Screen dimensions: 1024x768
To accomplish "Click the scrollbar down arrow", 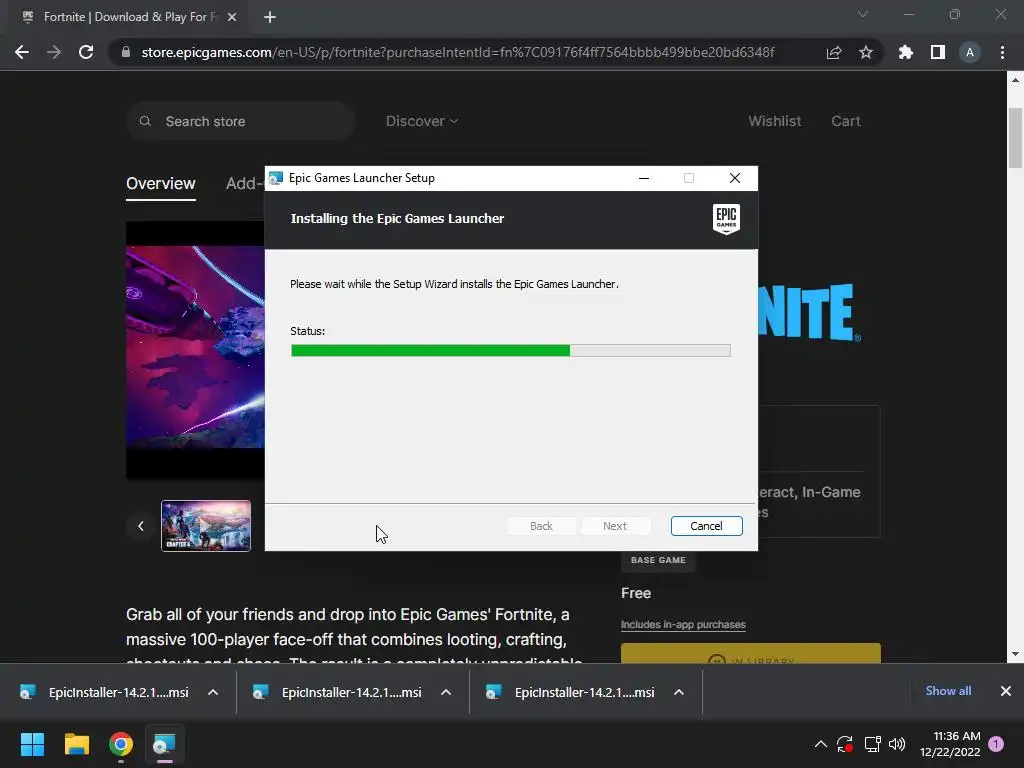I will click(1015, 654).
